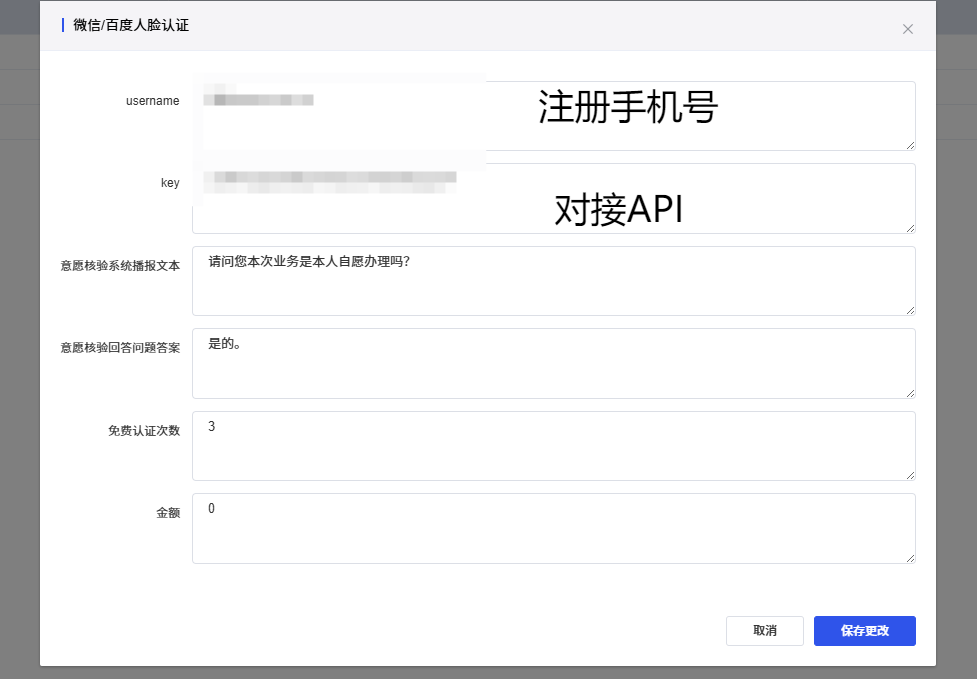This screenshot has width=977, height=679.
Task: Click resize grip of 免费认证次数 box
Action: pyautogui.click(x=910, y=475)
